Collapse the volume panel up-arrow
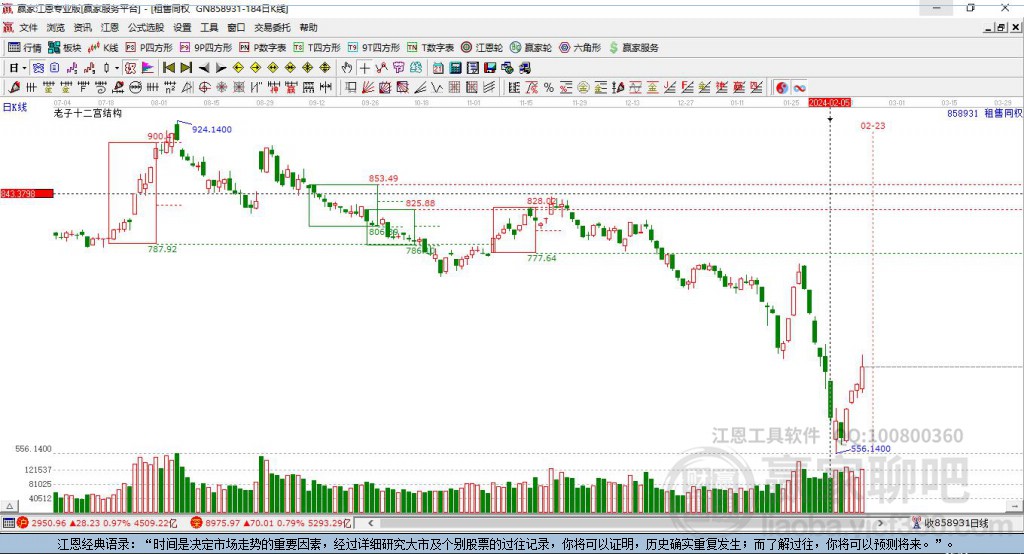Viewport: 1024px width, 554px height. click(x=8, y=506)
